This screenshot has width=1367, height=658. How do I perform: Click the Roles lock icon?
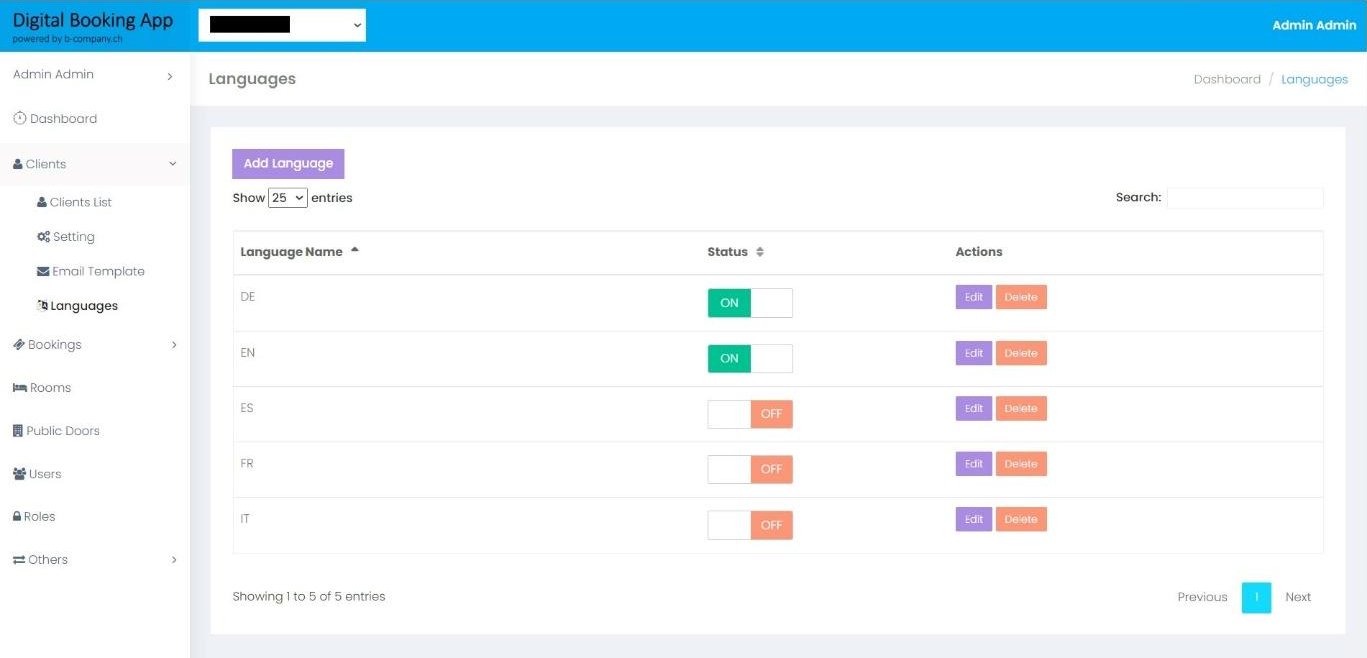tap(17, 517)
